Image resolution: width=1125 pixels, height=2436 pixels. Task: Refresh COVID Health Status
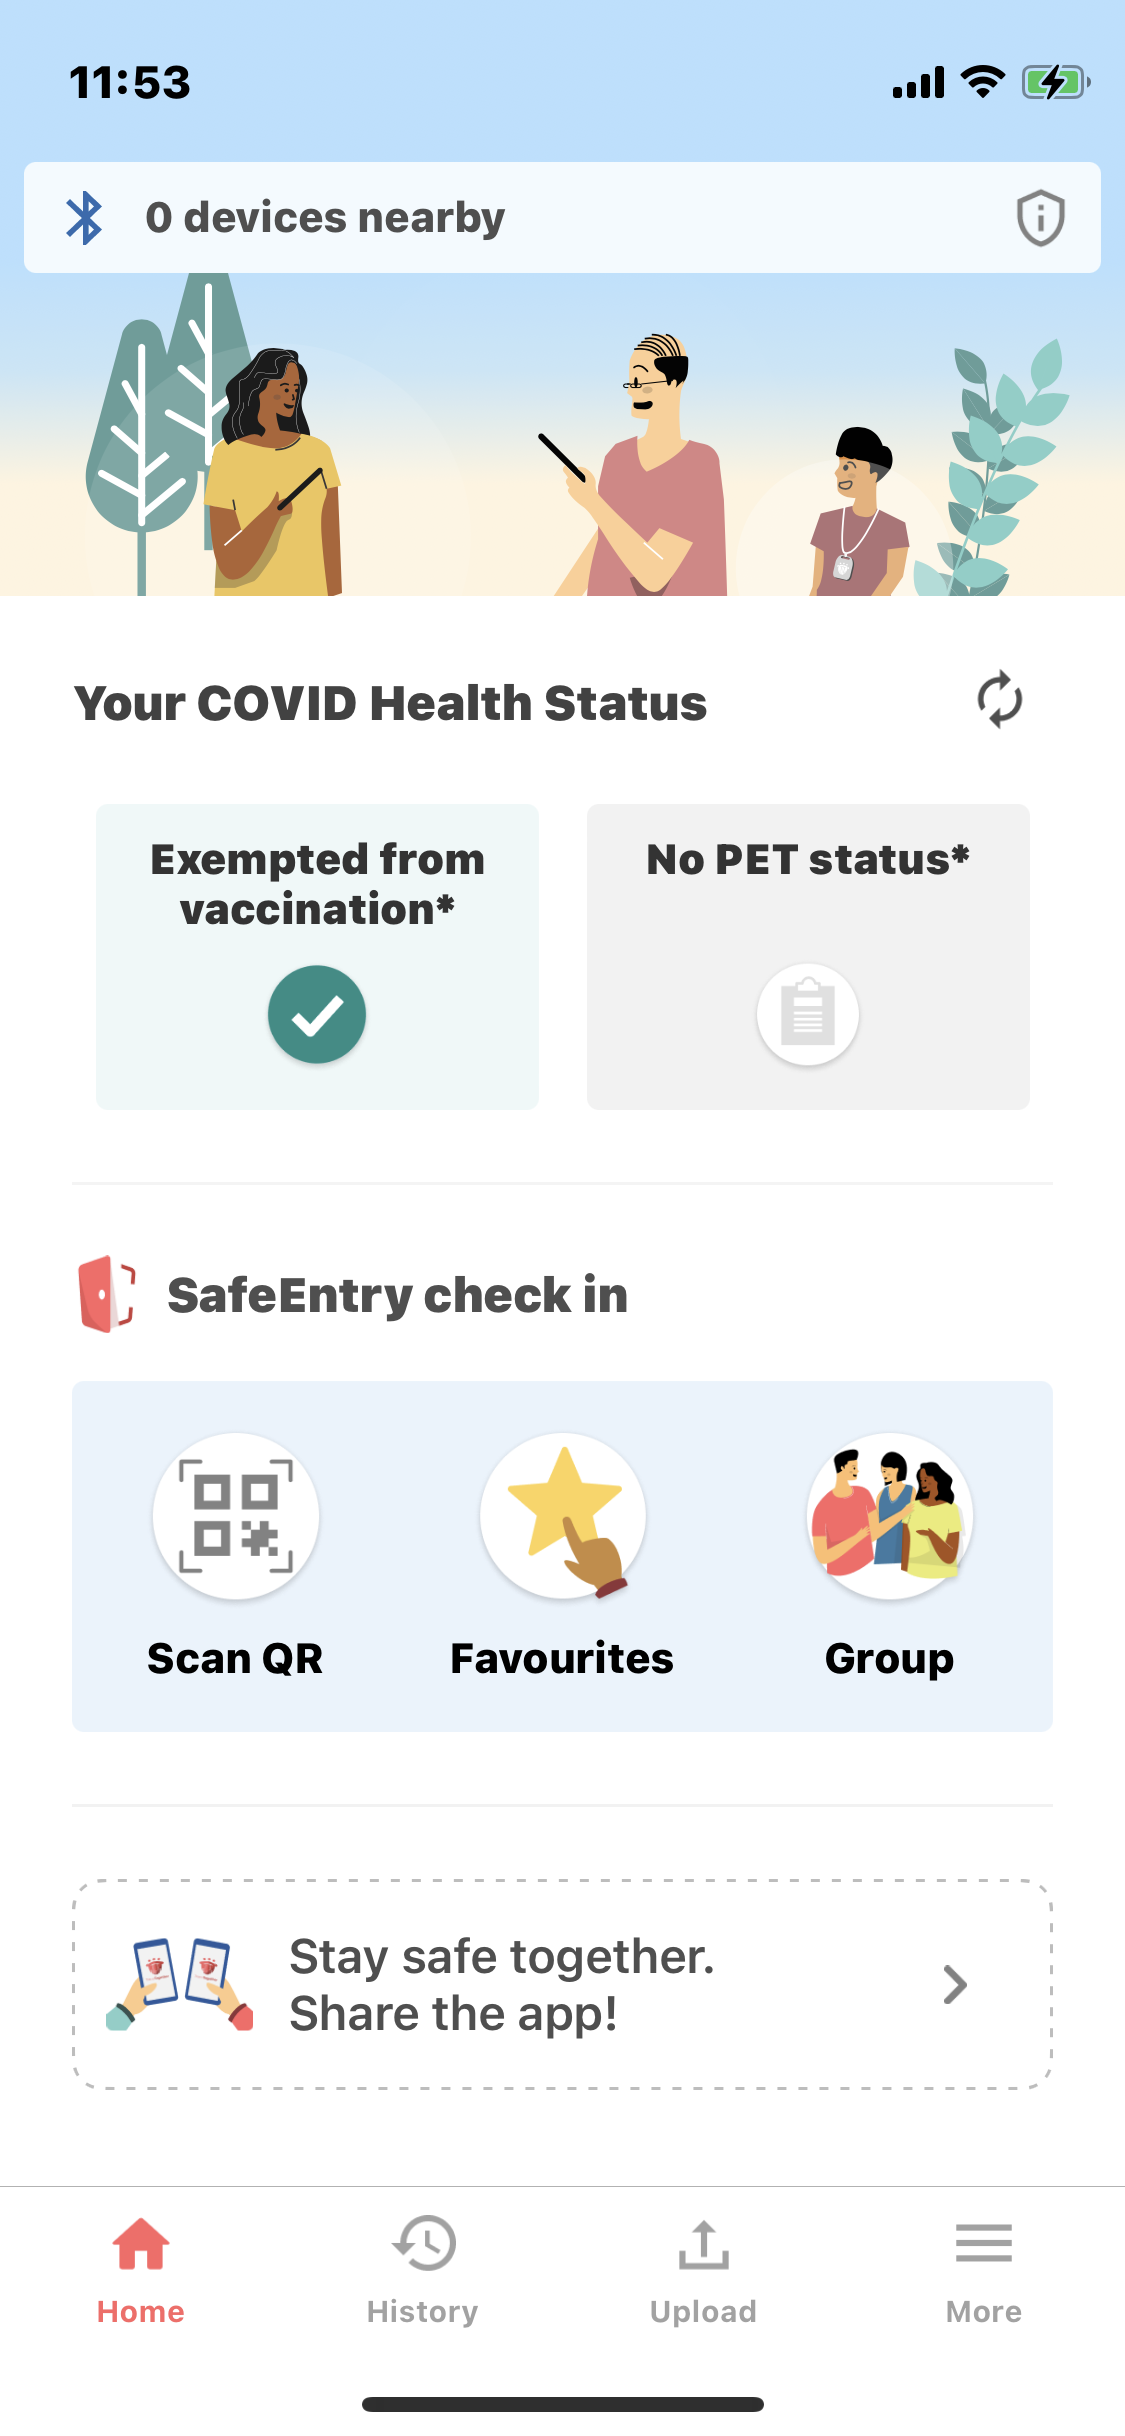pos(999,700)
